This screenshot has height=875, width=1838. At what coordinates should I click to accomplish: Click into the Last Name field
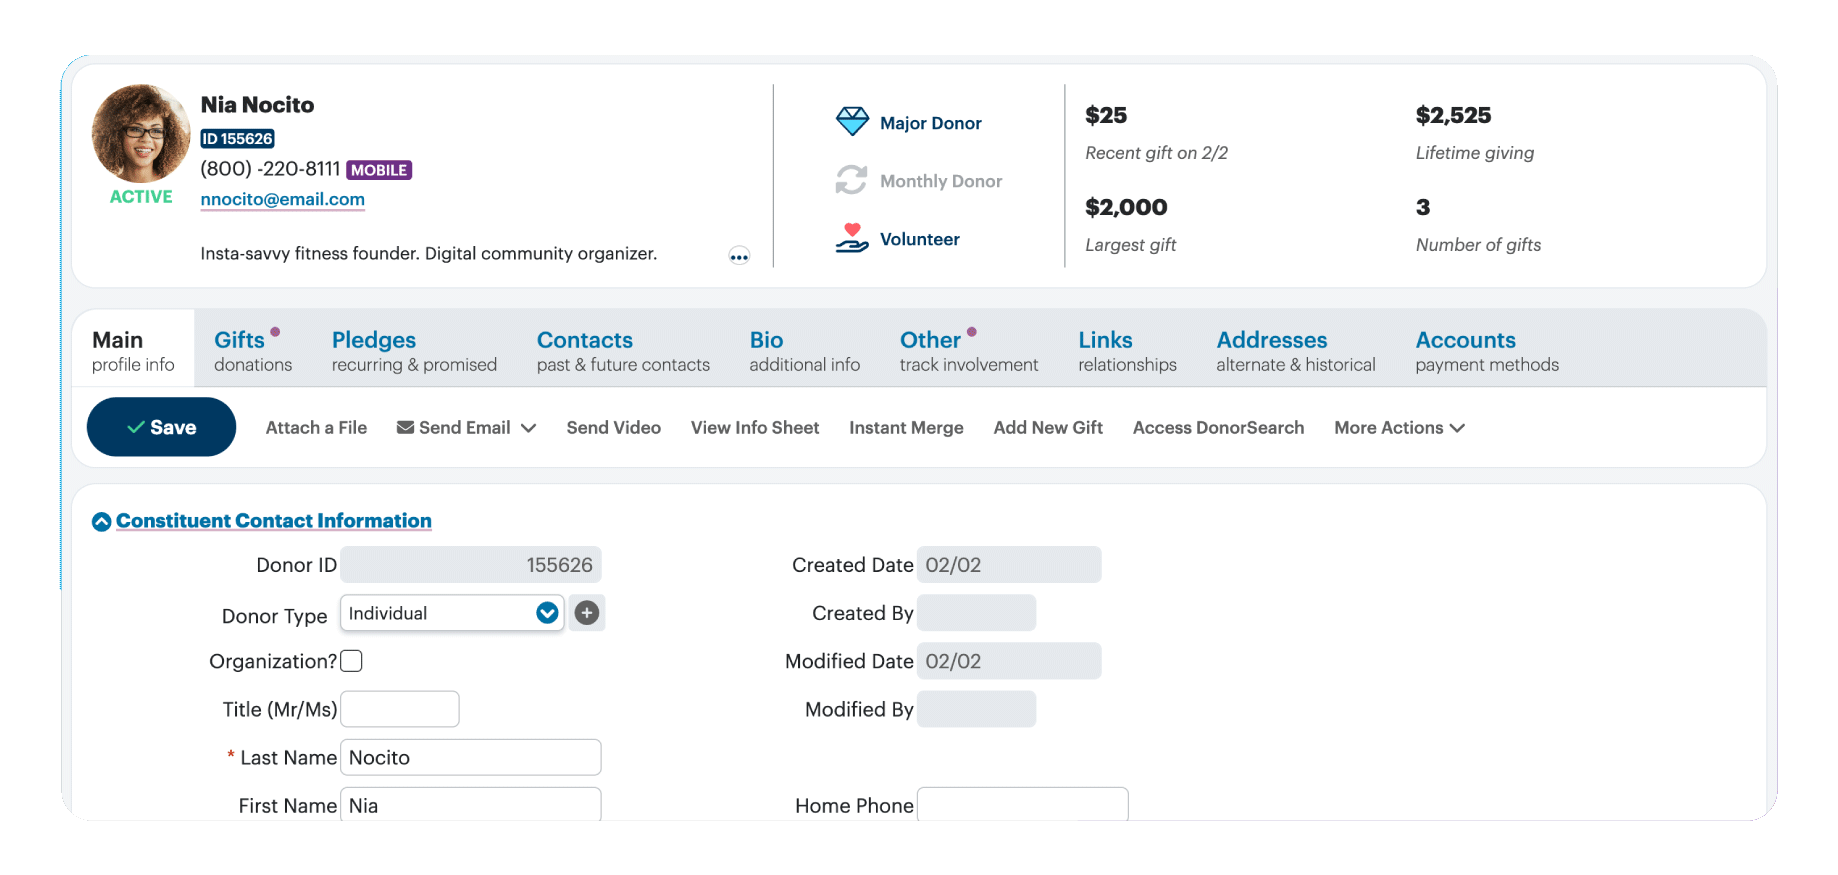pos(470,758)
